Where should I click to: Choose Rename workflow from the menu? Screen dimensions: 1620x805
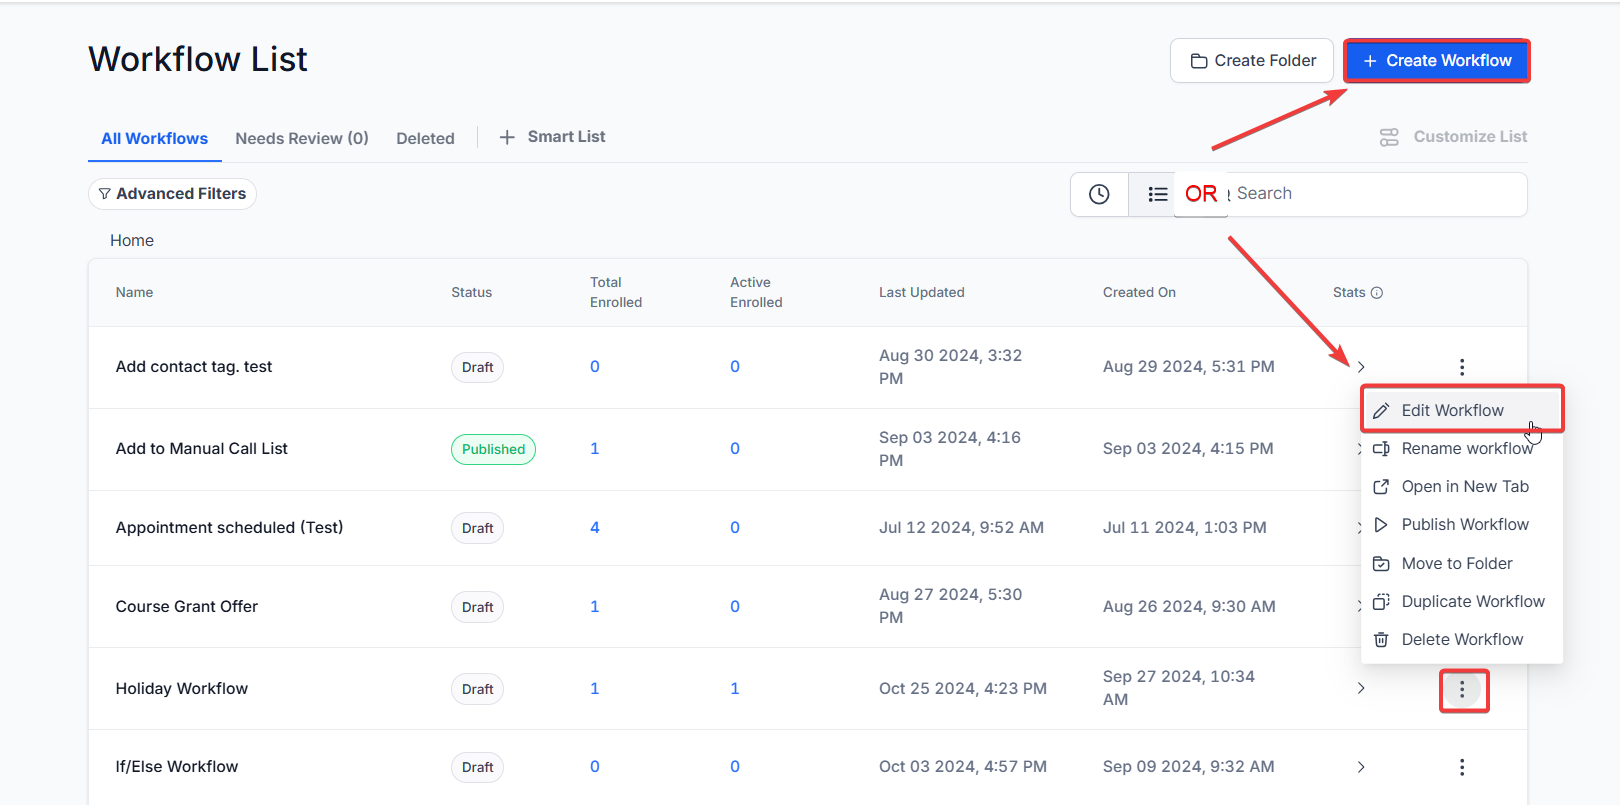(x=1462, y=448)
